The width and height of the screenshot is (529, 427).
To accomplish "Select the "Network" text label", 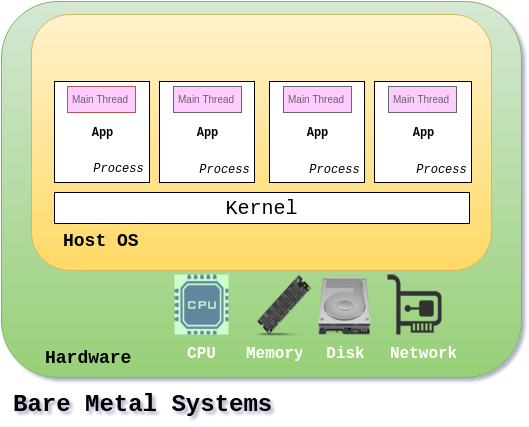I will point(423,353).
